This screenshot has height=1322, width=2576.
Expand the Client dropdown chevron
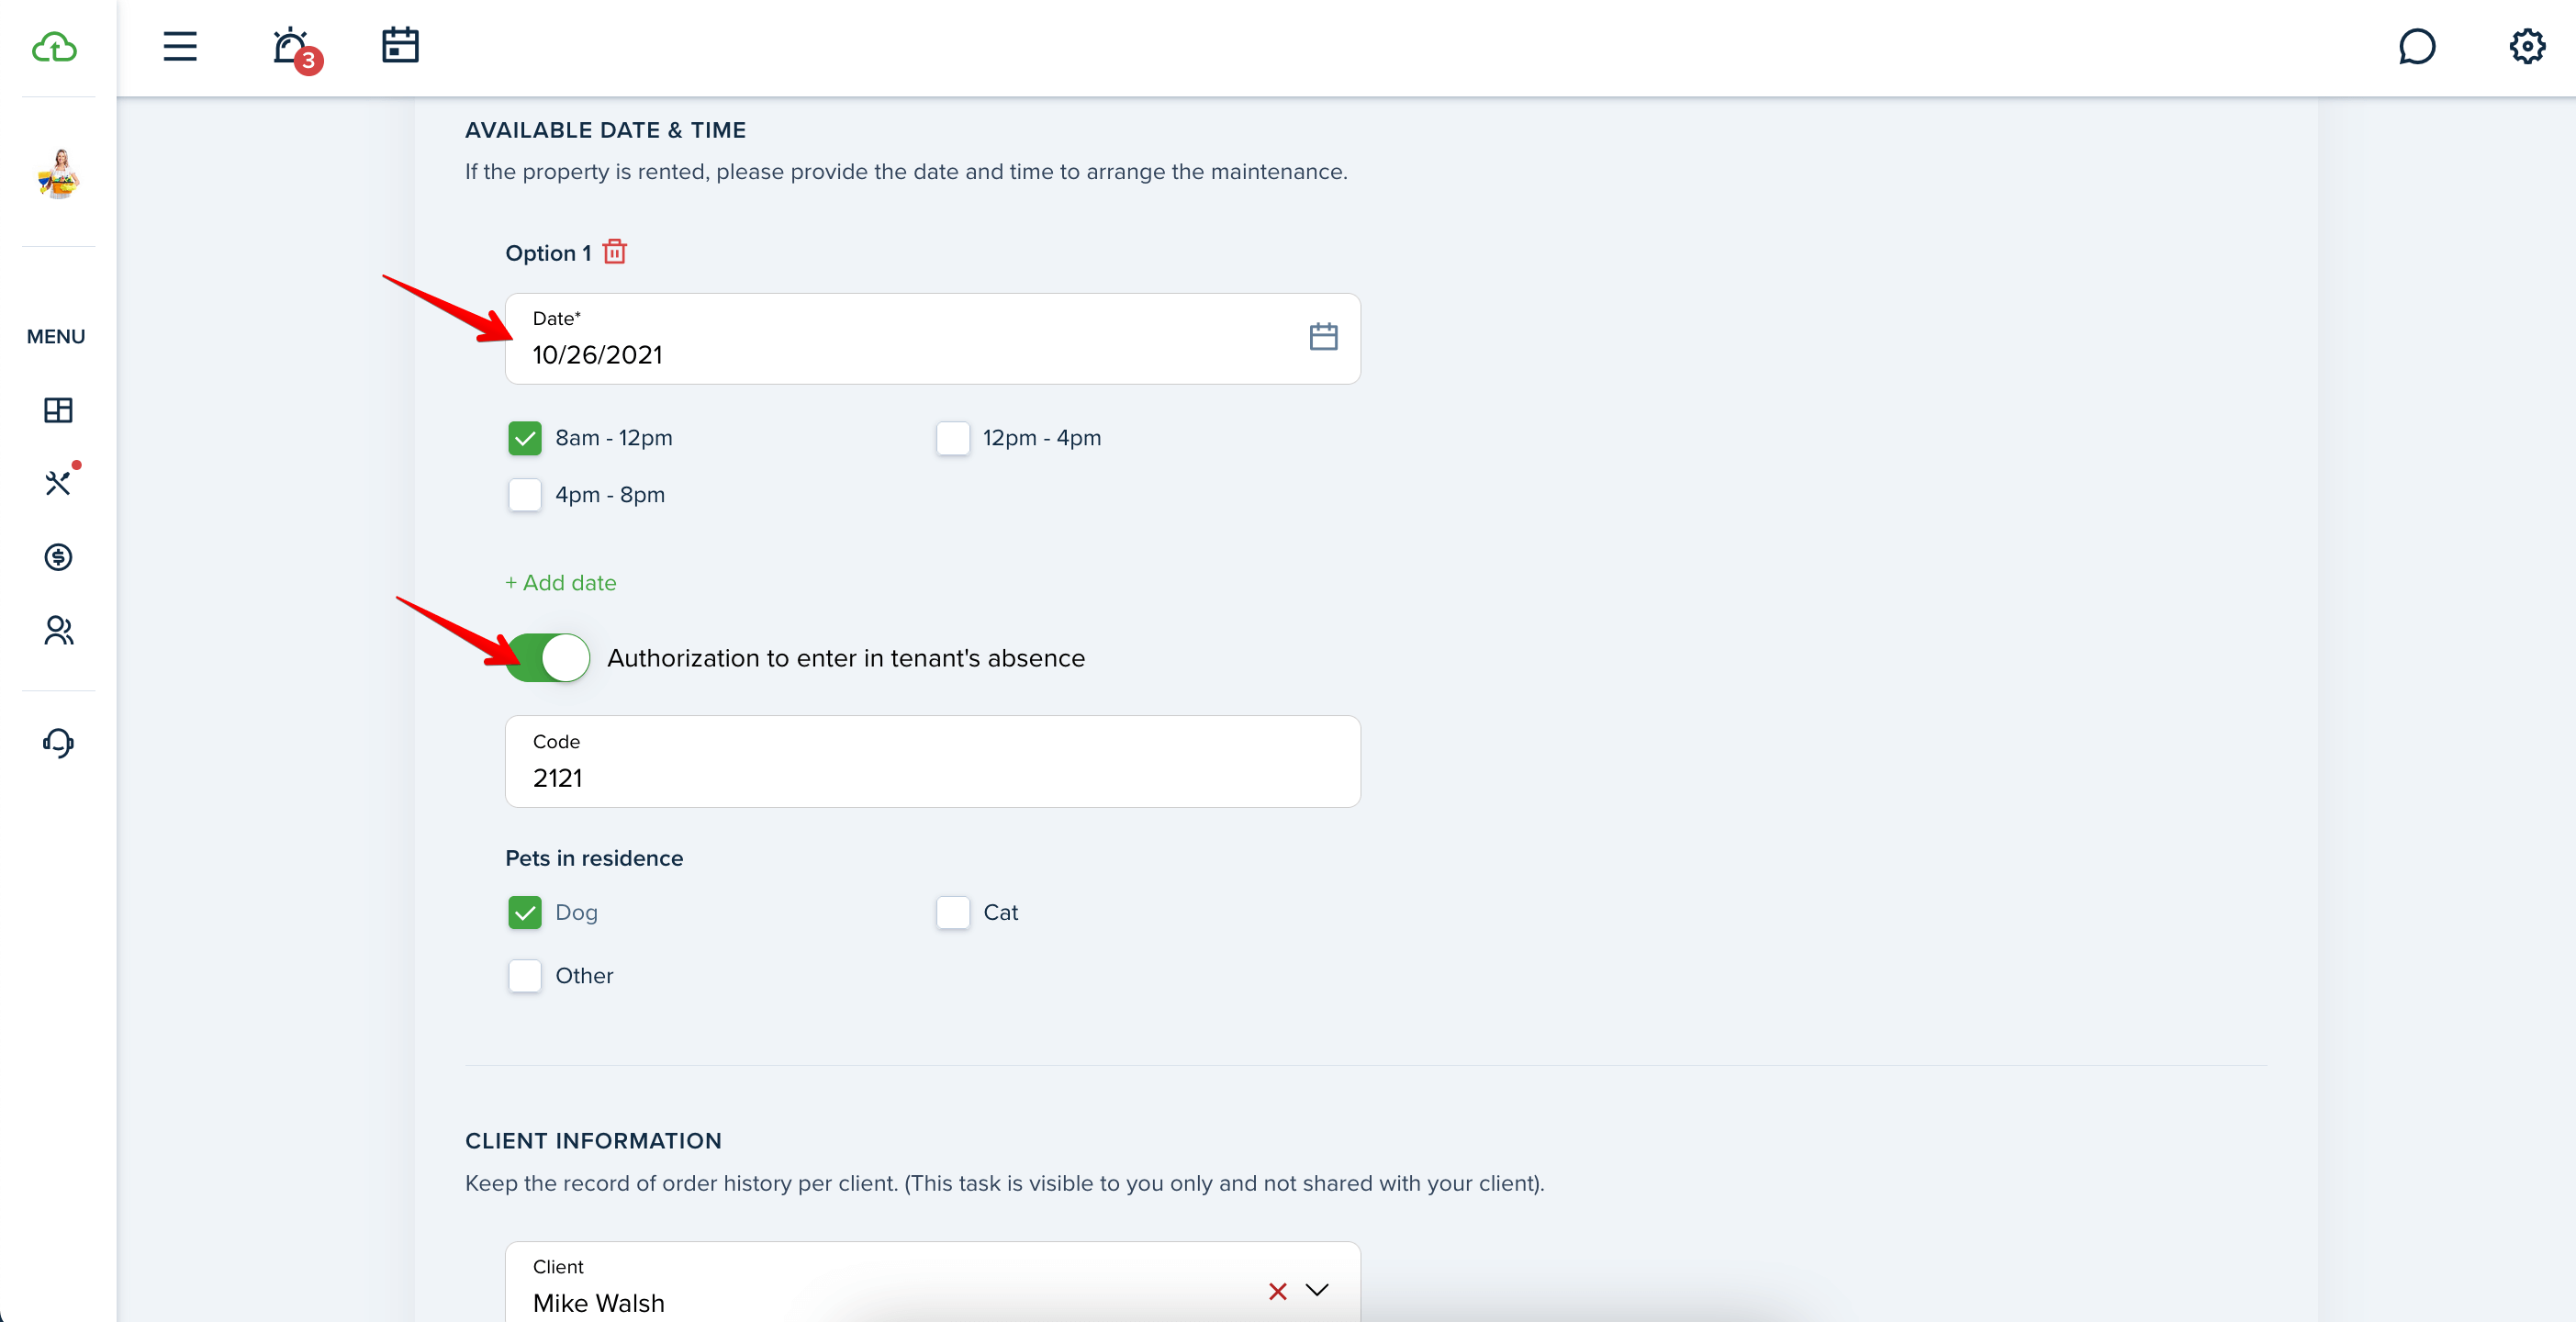click(1317, 1290)
